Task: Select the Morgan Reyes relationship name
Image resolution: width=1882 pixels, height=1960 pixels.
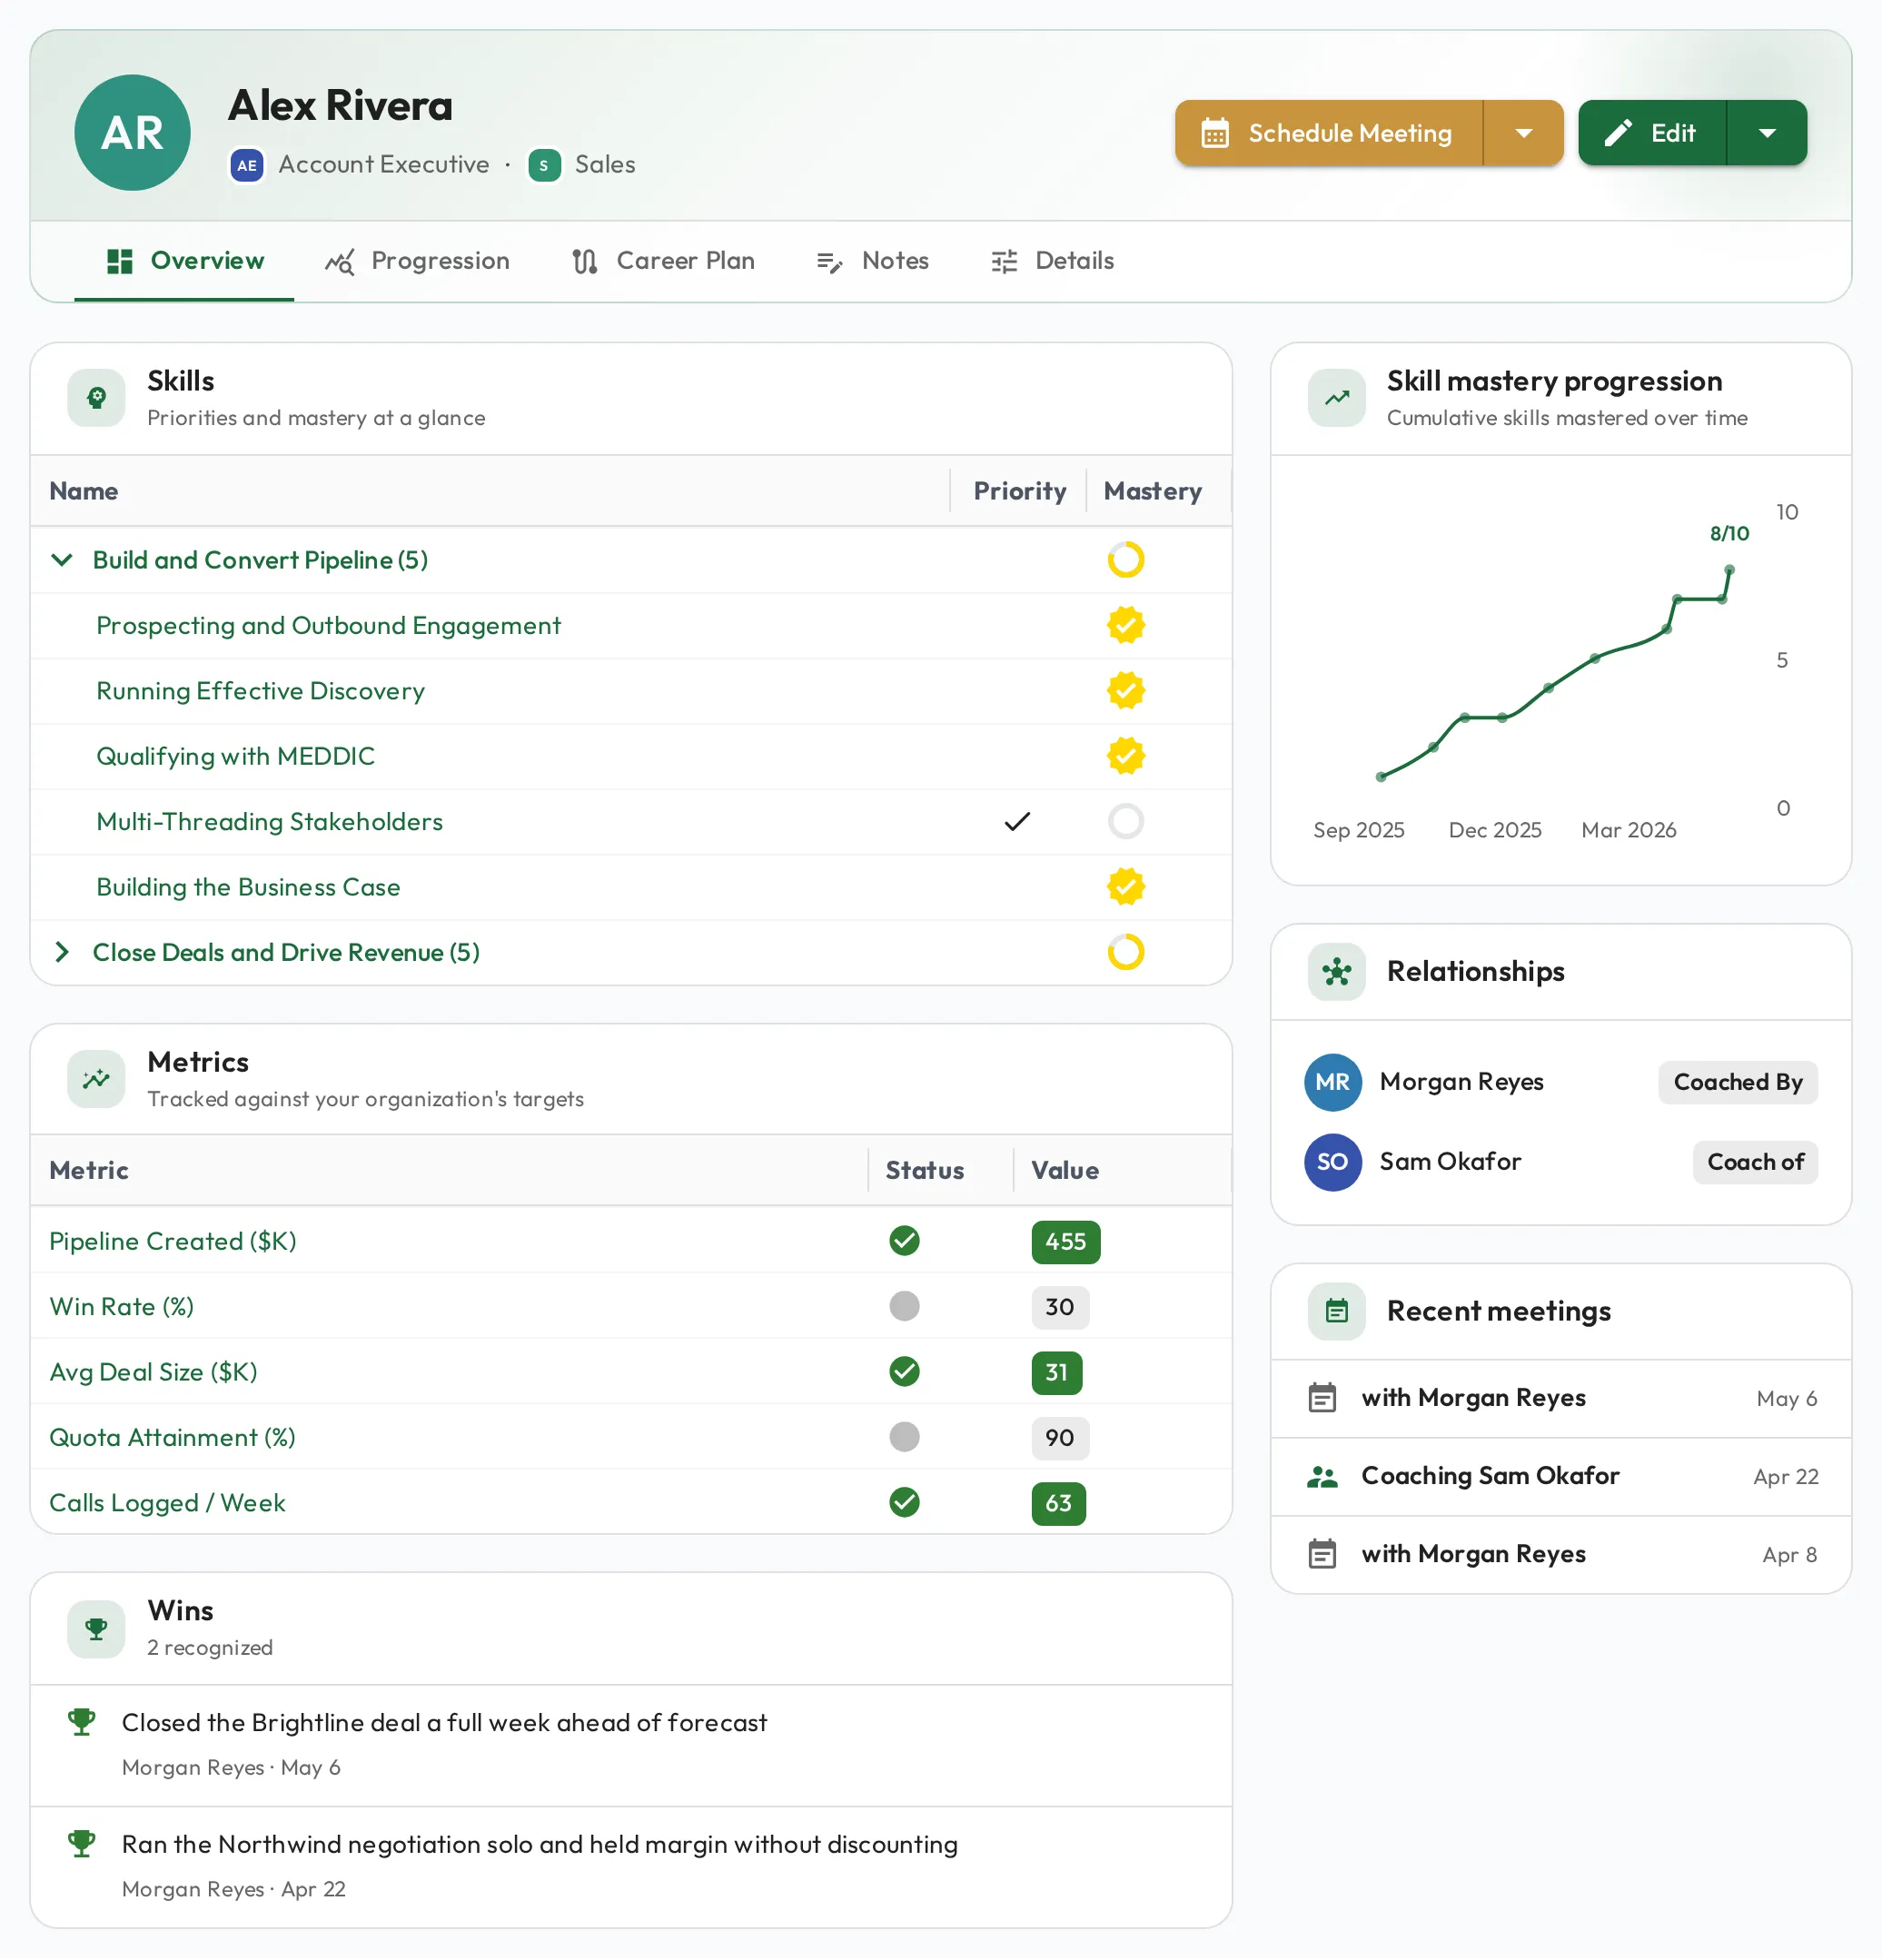Action: pyautogui.click(x=1461, y=1083)
